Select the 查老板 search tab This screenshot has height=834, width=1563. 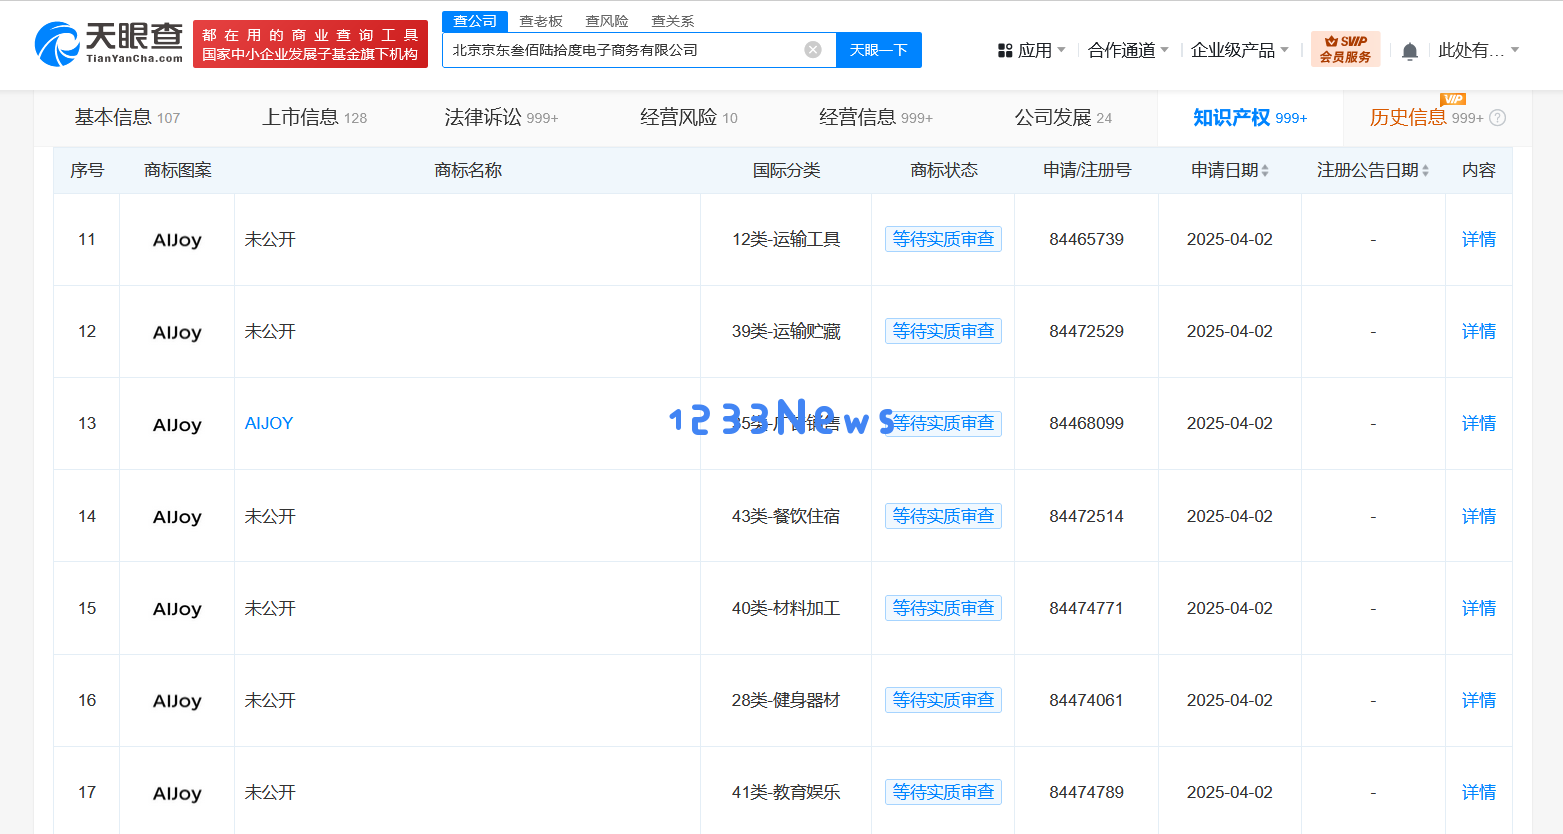[541, 21]
